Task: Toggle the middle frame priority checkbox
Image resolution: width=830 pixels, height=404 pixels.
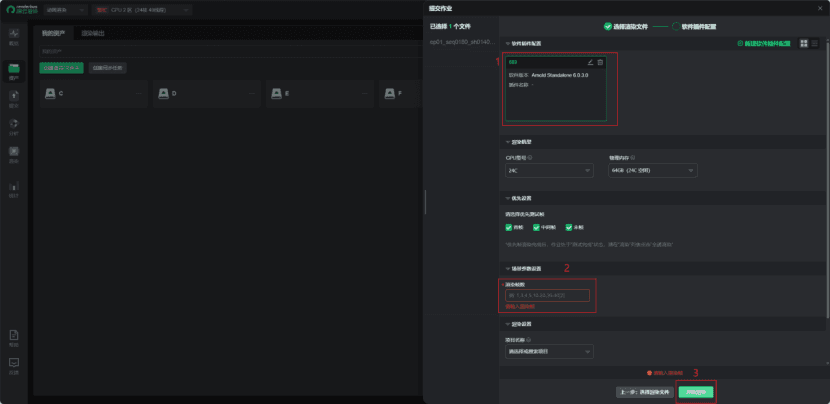Action: tap(536, 227)
